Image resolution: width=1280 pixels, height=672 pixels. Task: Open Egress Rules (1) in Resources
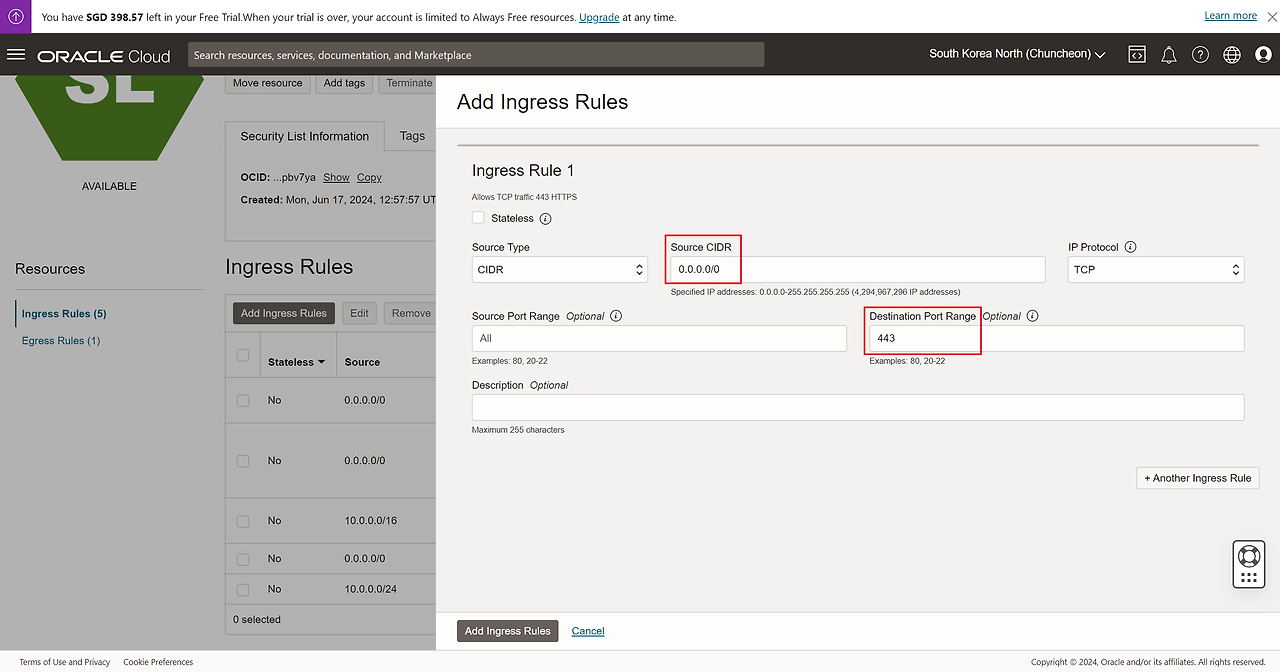click(x=61, y=341)
